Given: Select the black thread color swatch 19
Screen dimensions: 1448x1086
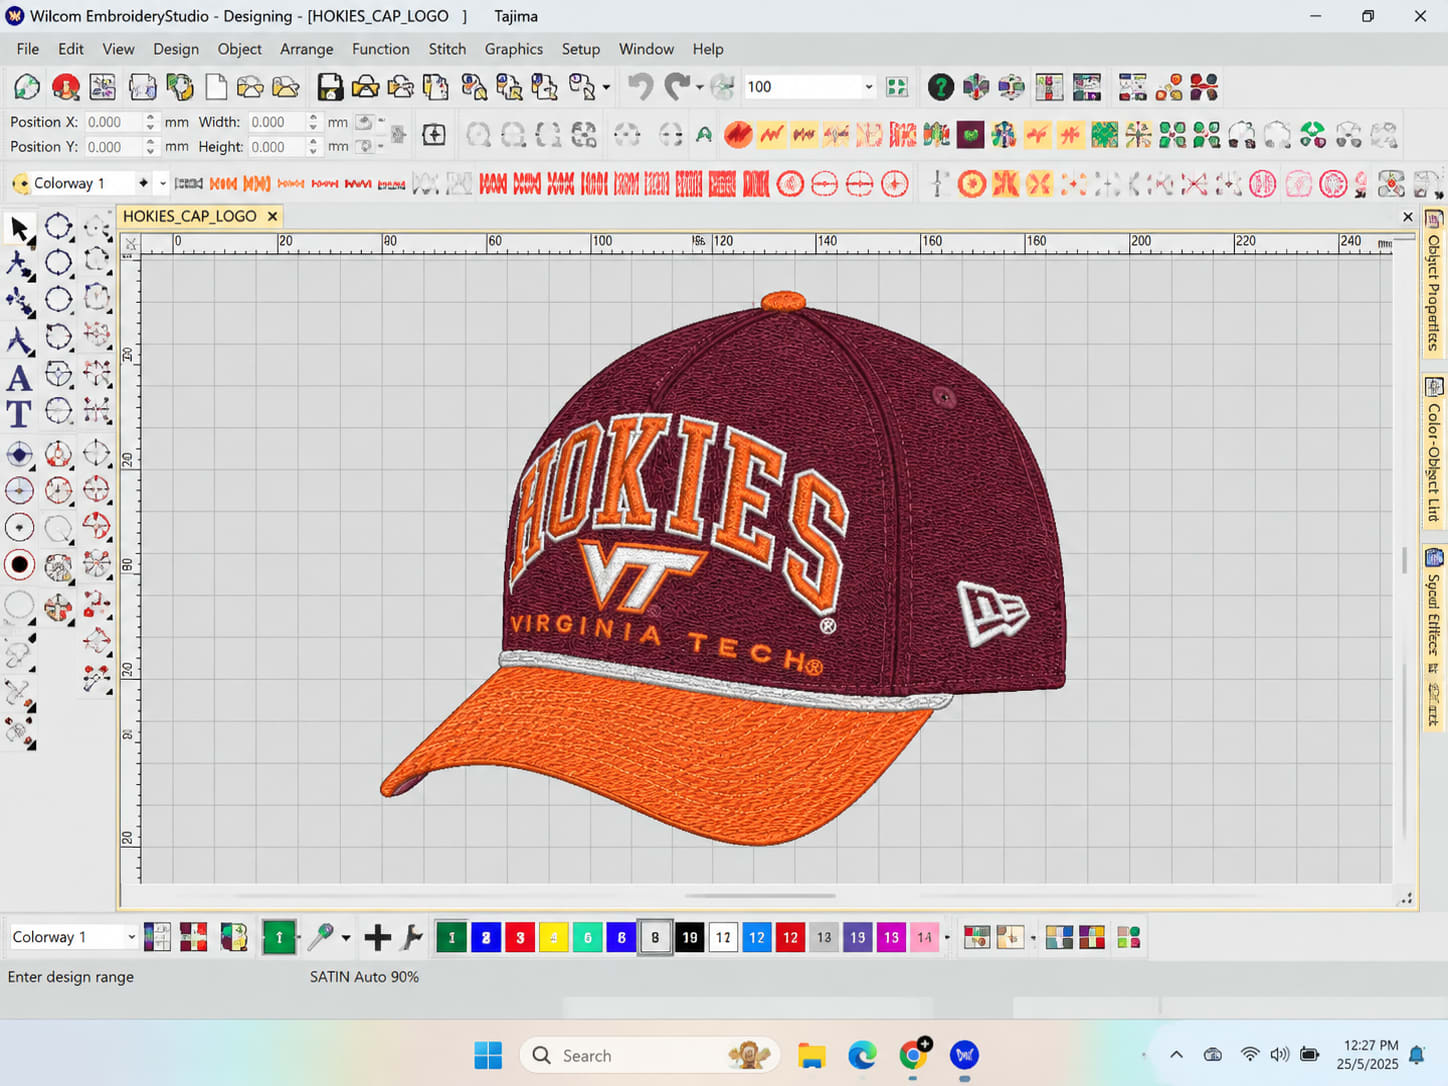Looking at the screenshot, I should (x=689, y=937).
